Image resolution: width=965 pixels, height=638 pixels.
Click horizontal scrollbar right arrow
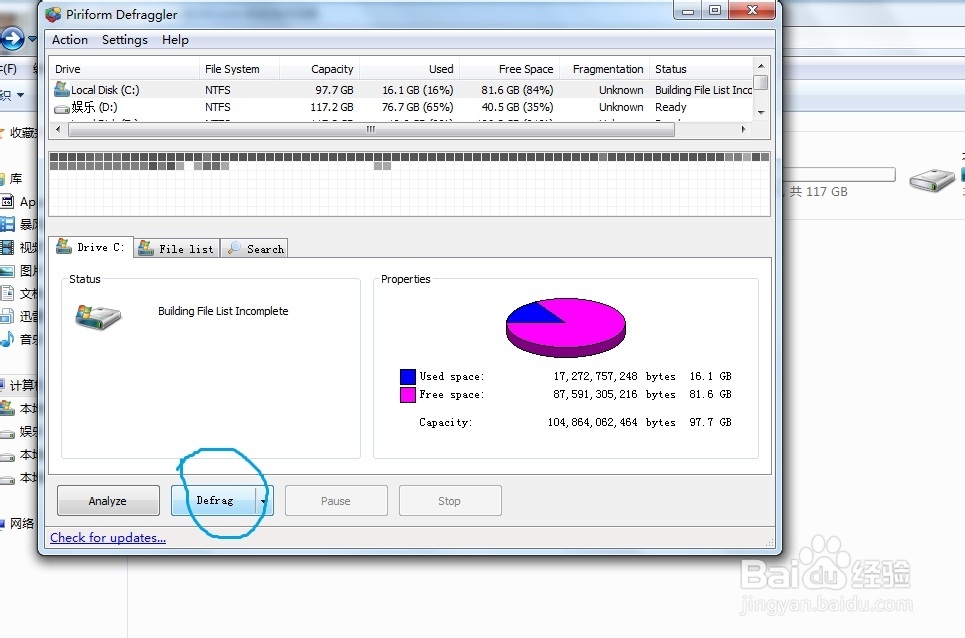[x=743, y=129]
